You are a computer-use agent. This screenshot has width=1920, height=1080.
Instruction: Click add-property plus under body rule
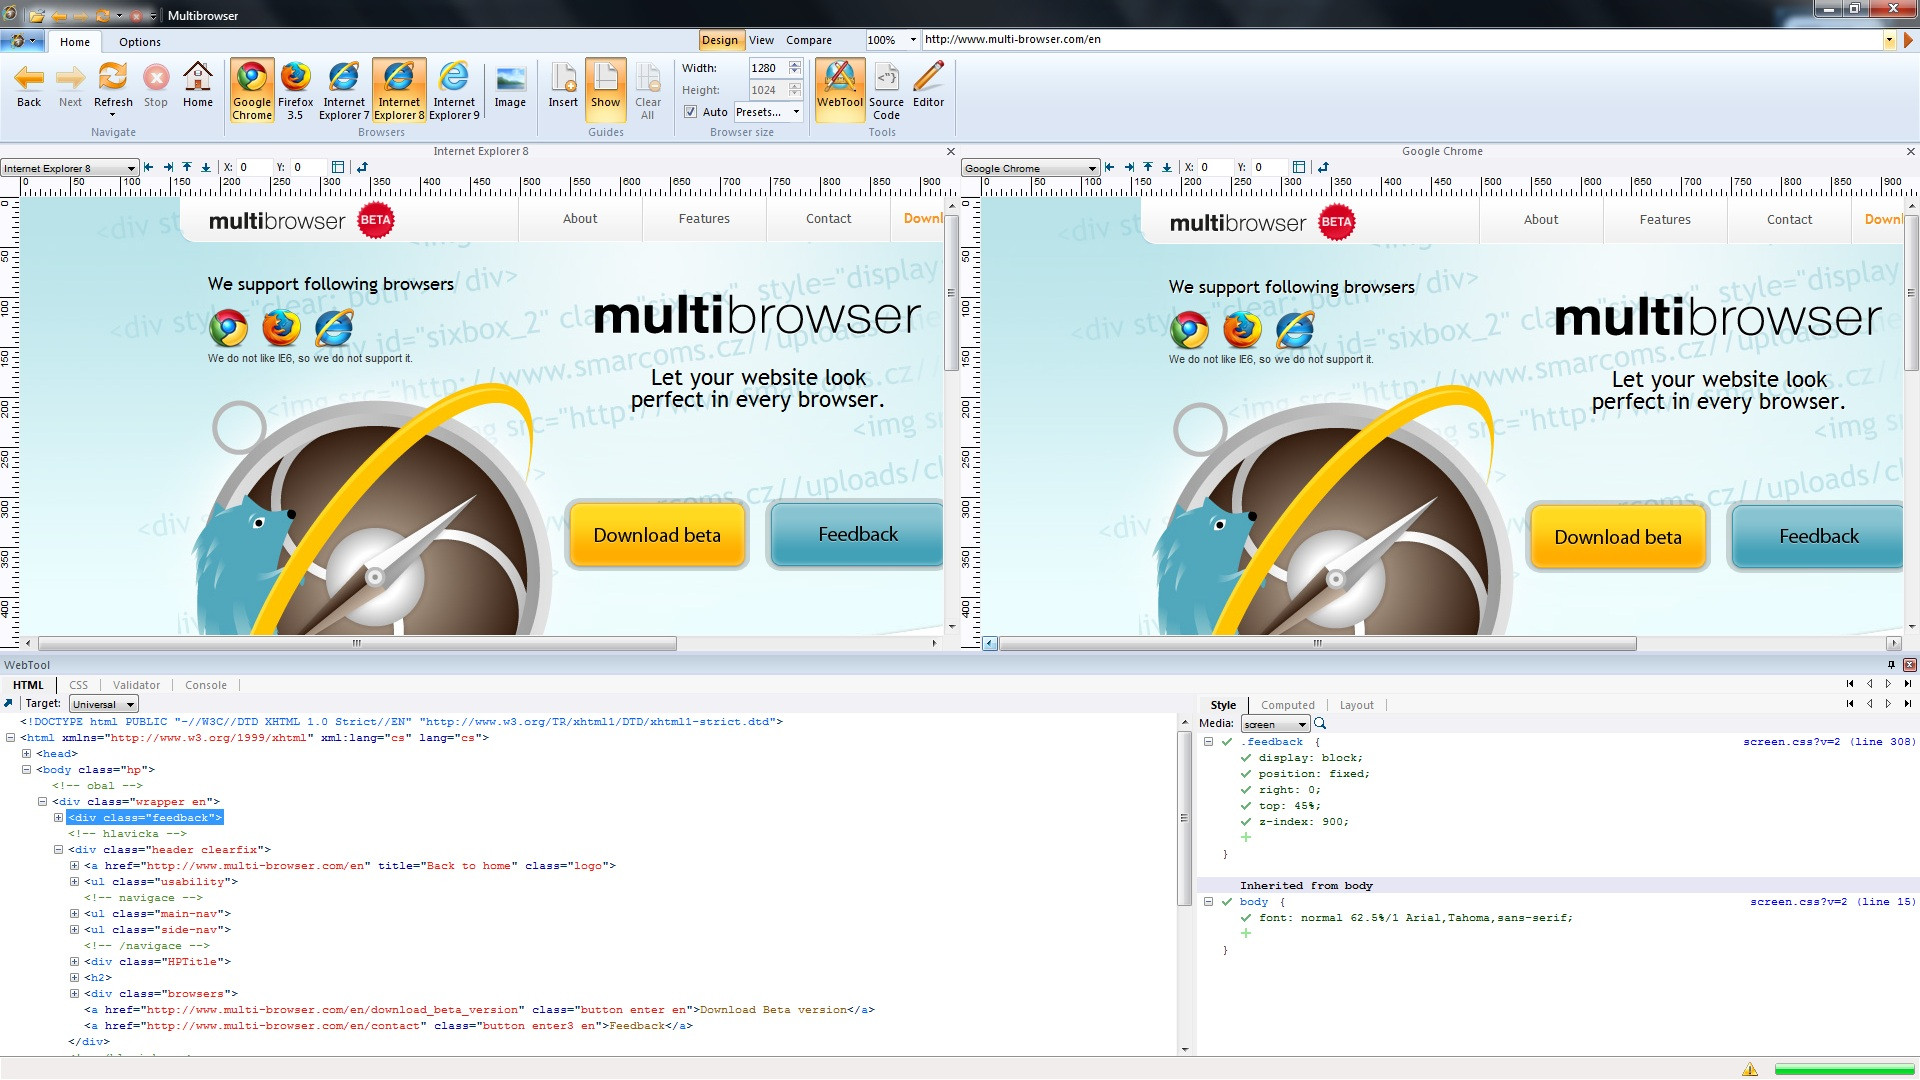(1246, 933)
